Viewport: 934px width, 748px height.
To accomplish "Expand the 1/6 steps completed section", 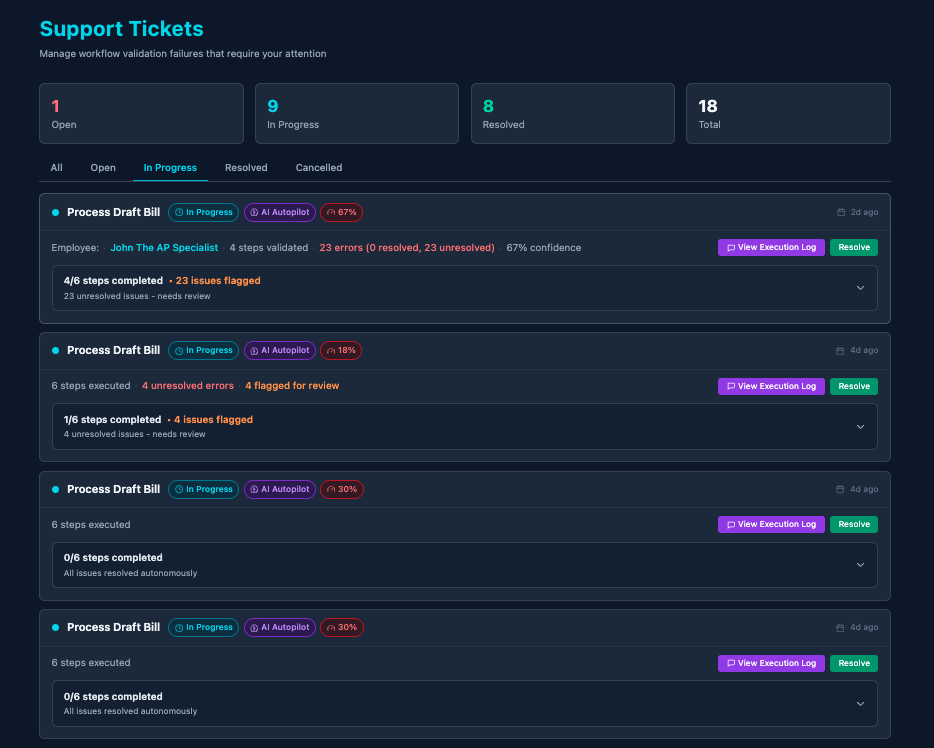I will click(858, 426).
